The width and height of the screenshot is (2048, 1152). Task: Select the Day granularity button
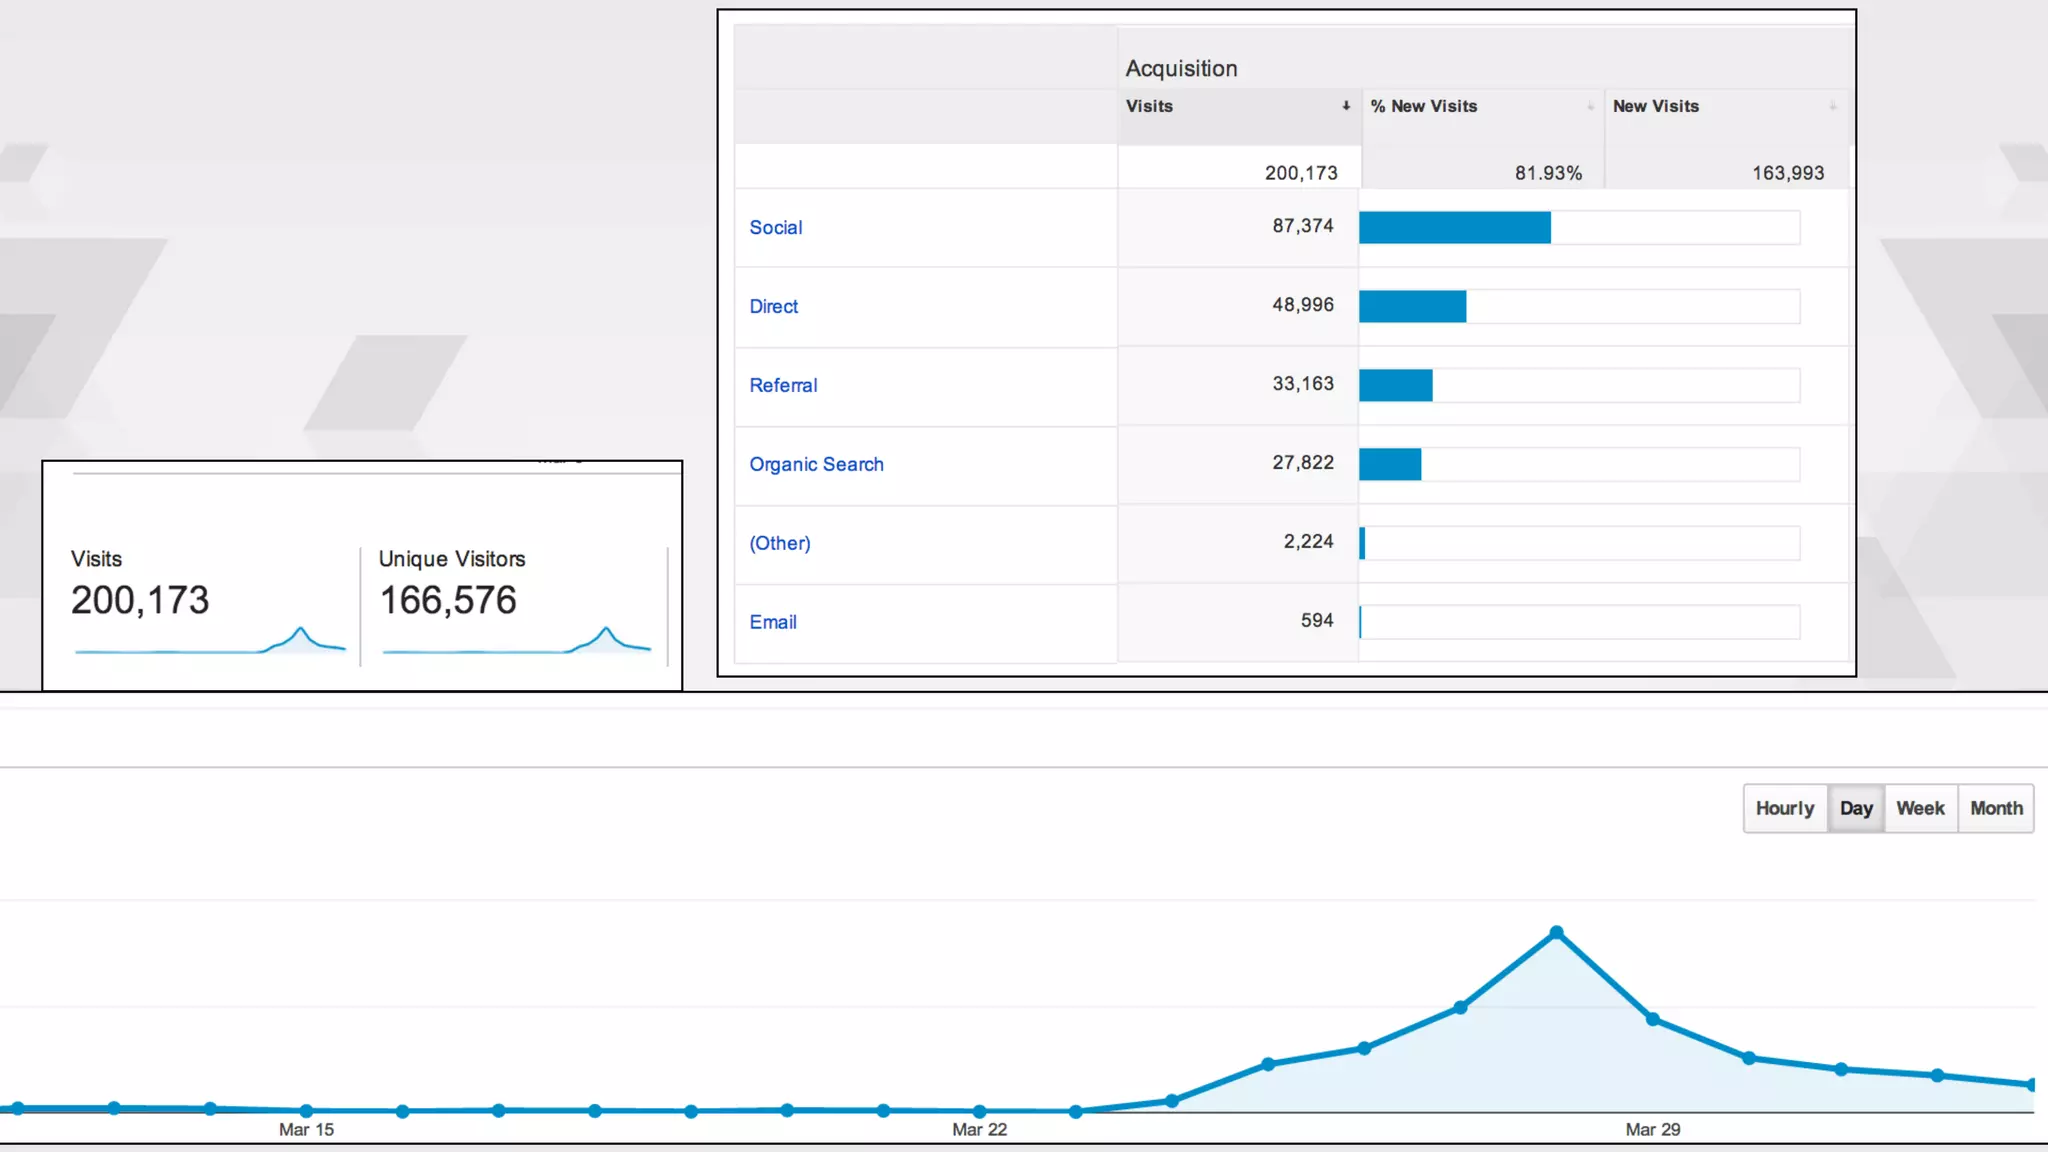coord(1856,808)
